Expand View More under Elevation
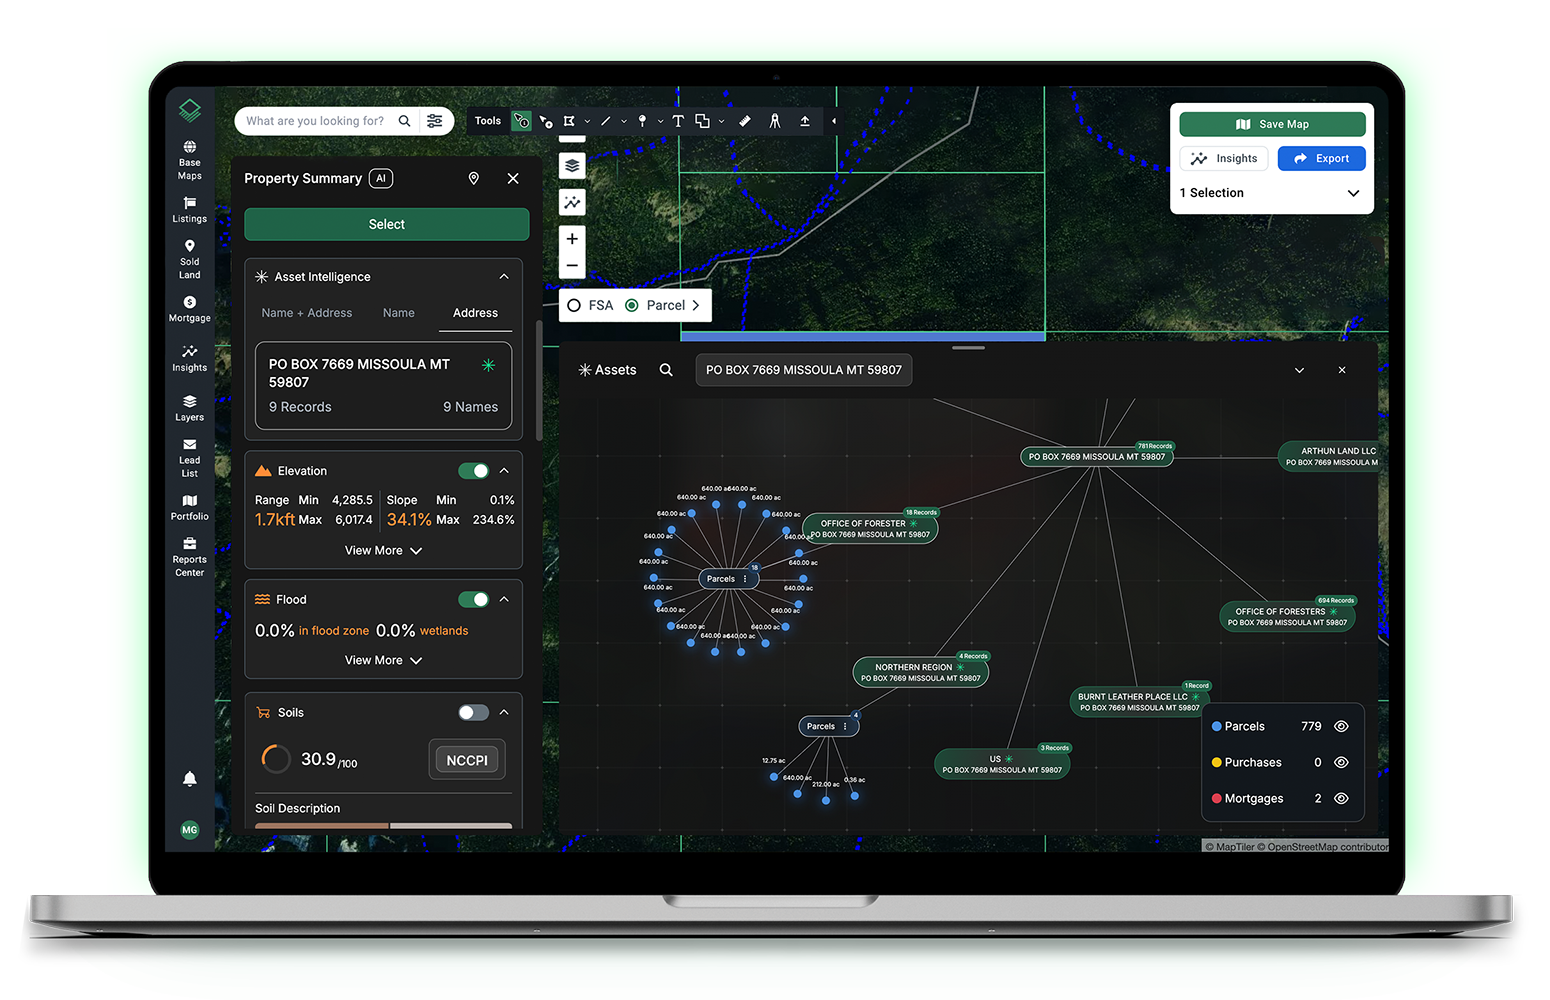Image resolution: width=1550 pixels, height=1000 pixels. coord(383,551)
